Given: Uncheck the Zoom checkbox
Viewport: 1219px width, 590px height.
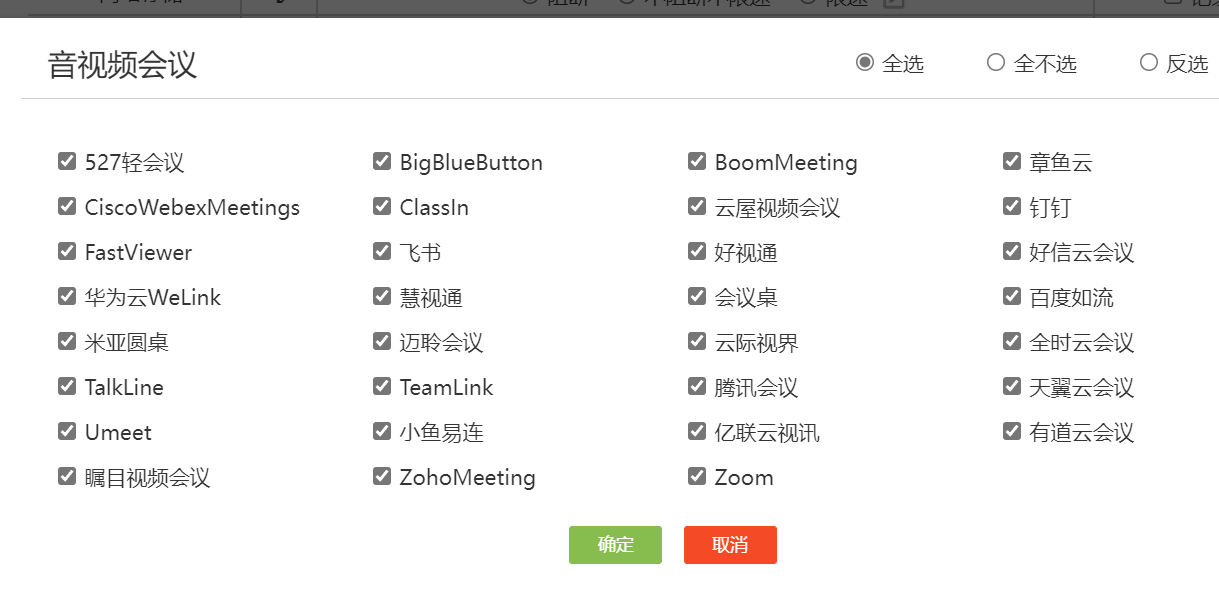Looking at the screenshot, I should pyautogui.click(x=697, y=477).
